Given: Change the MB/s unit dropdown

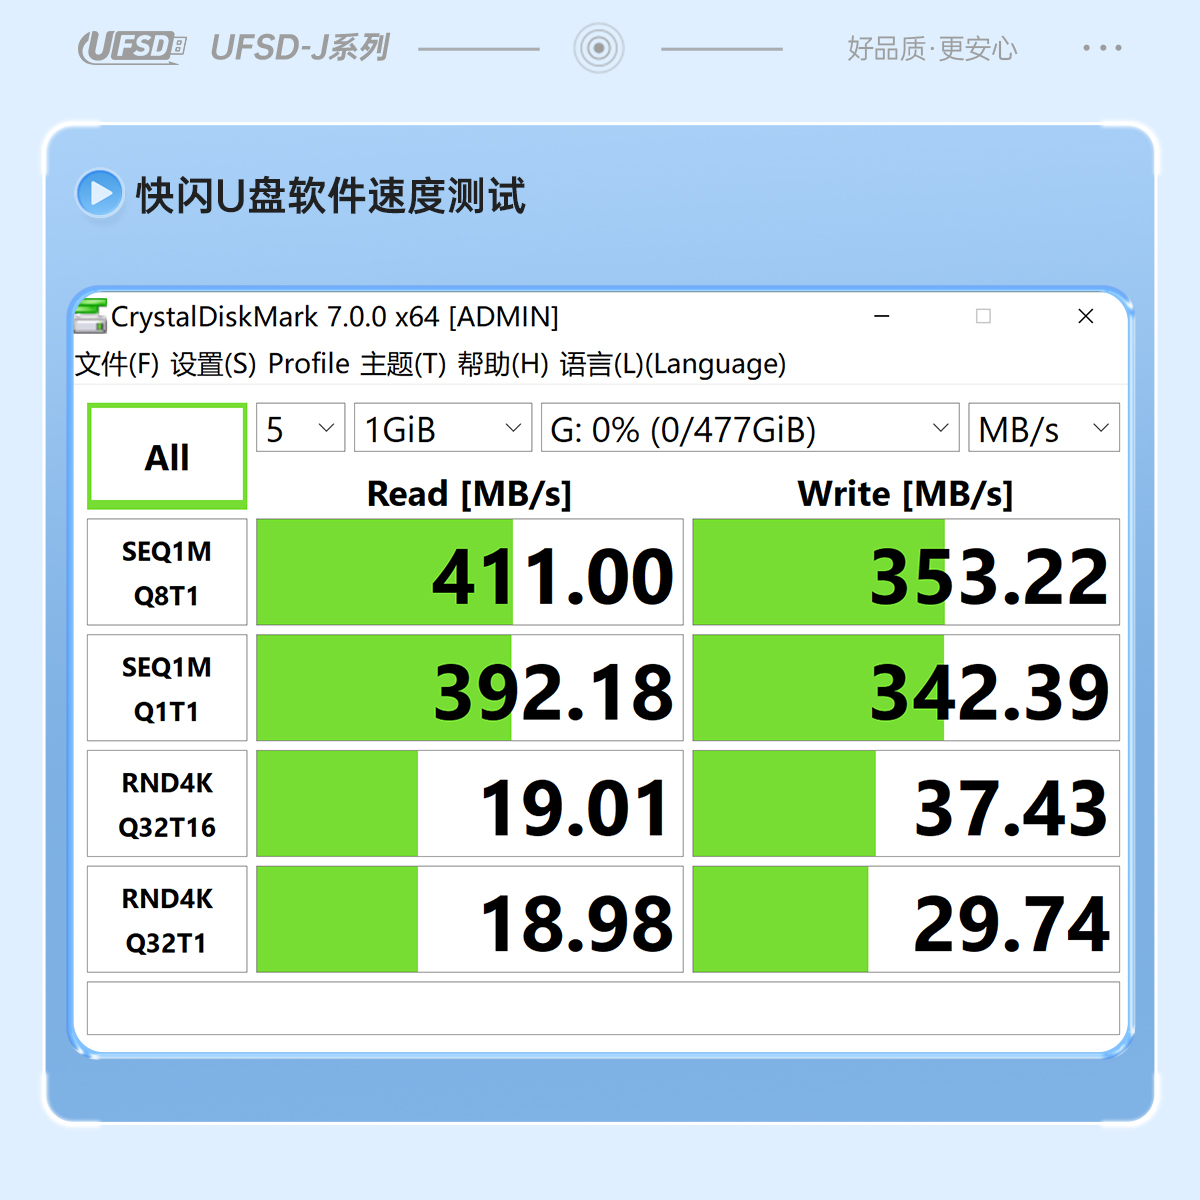Looking at the screenshot, I should 1044,429.
